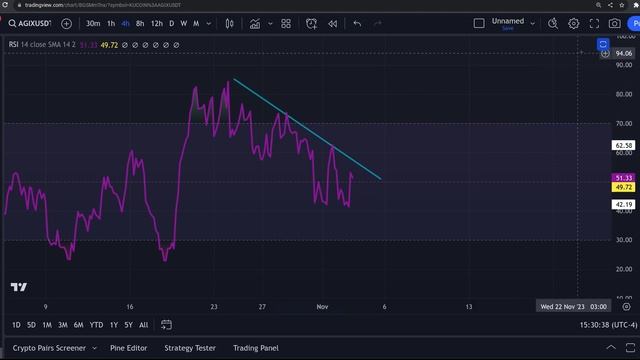
Task: Click the browser share icon
Action: tap(610, 5)
